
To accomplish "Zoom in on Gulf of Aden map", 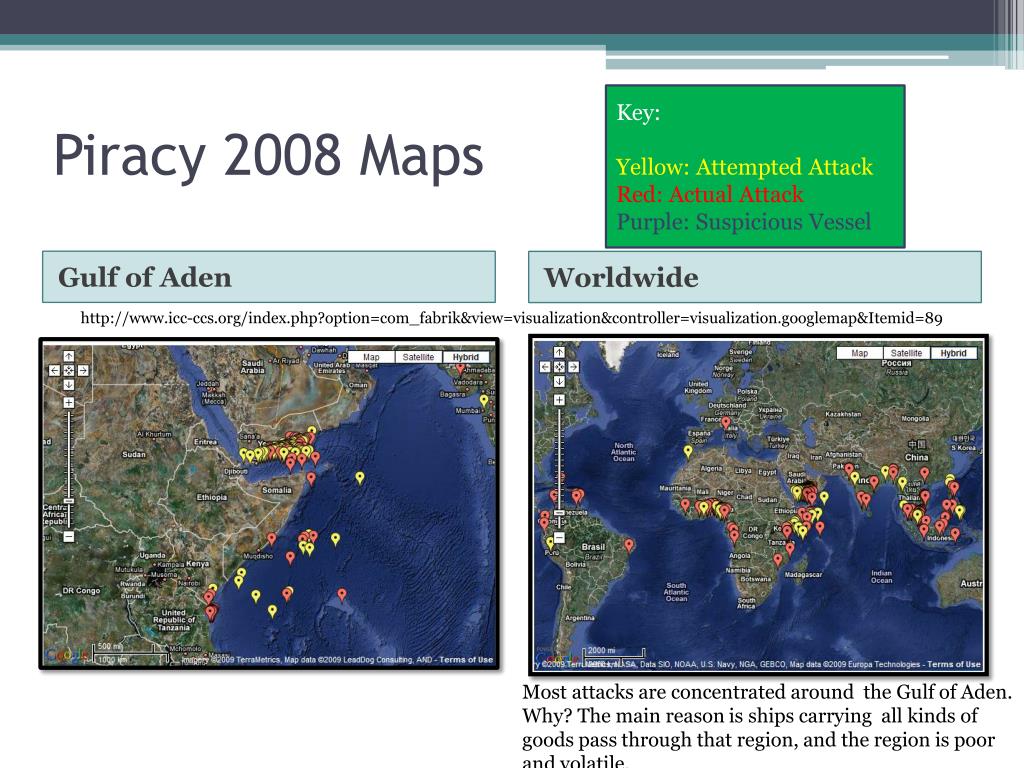I will [x=69, y=403].
